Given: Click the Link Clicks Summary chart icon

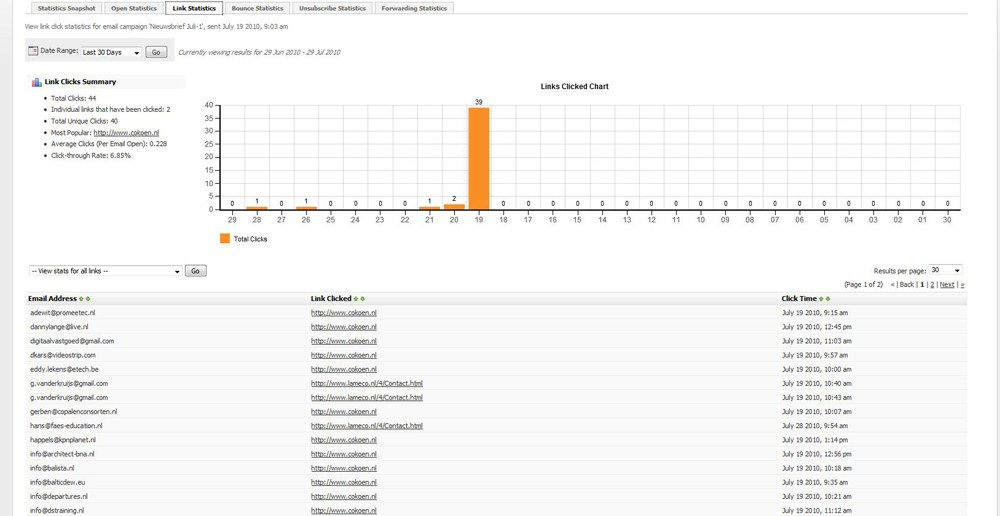Looking at the screenshot, I should tap(37, 82).
